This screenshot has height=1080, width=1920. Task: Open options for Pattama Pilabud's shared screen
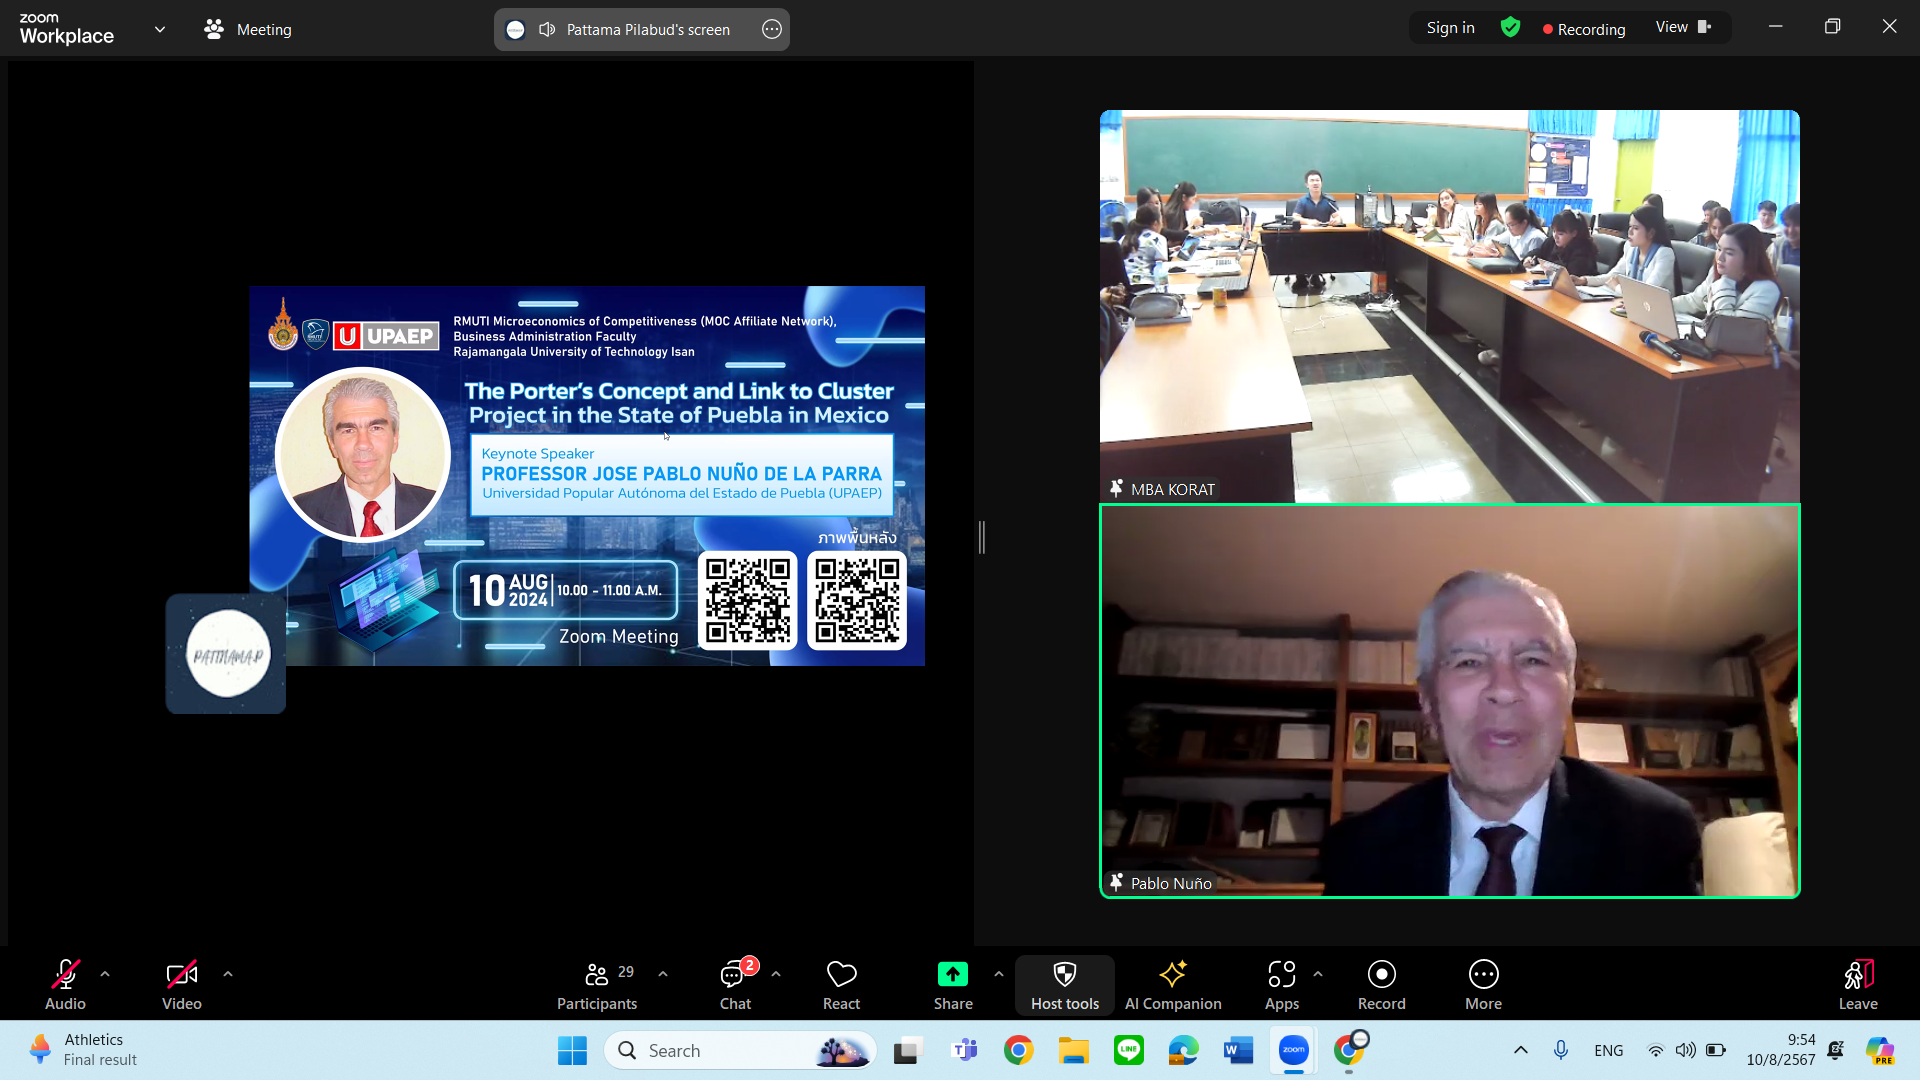pos(772,29)
